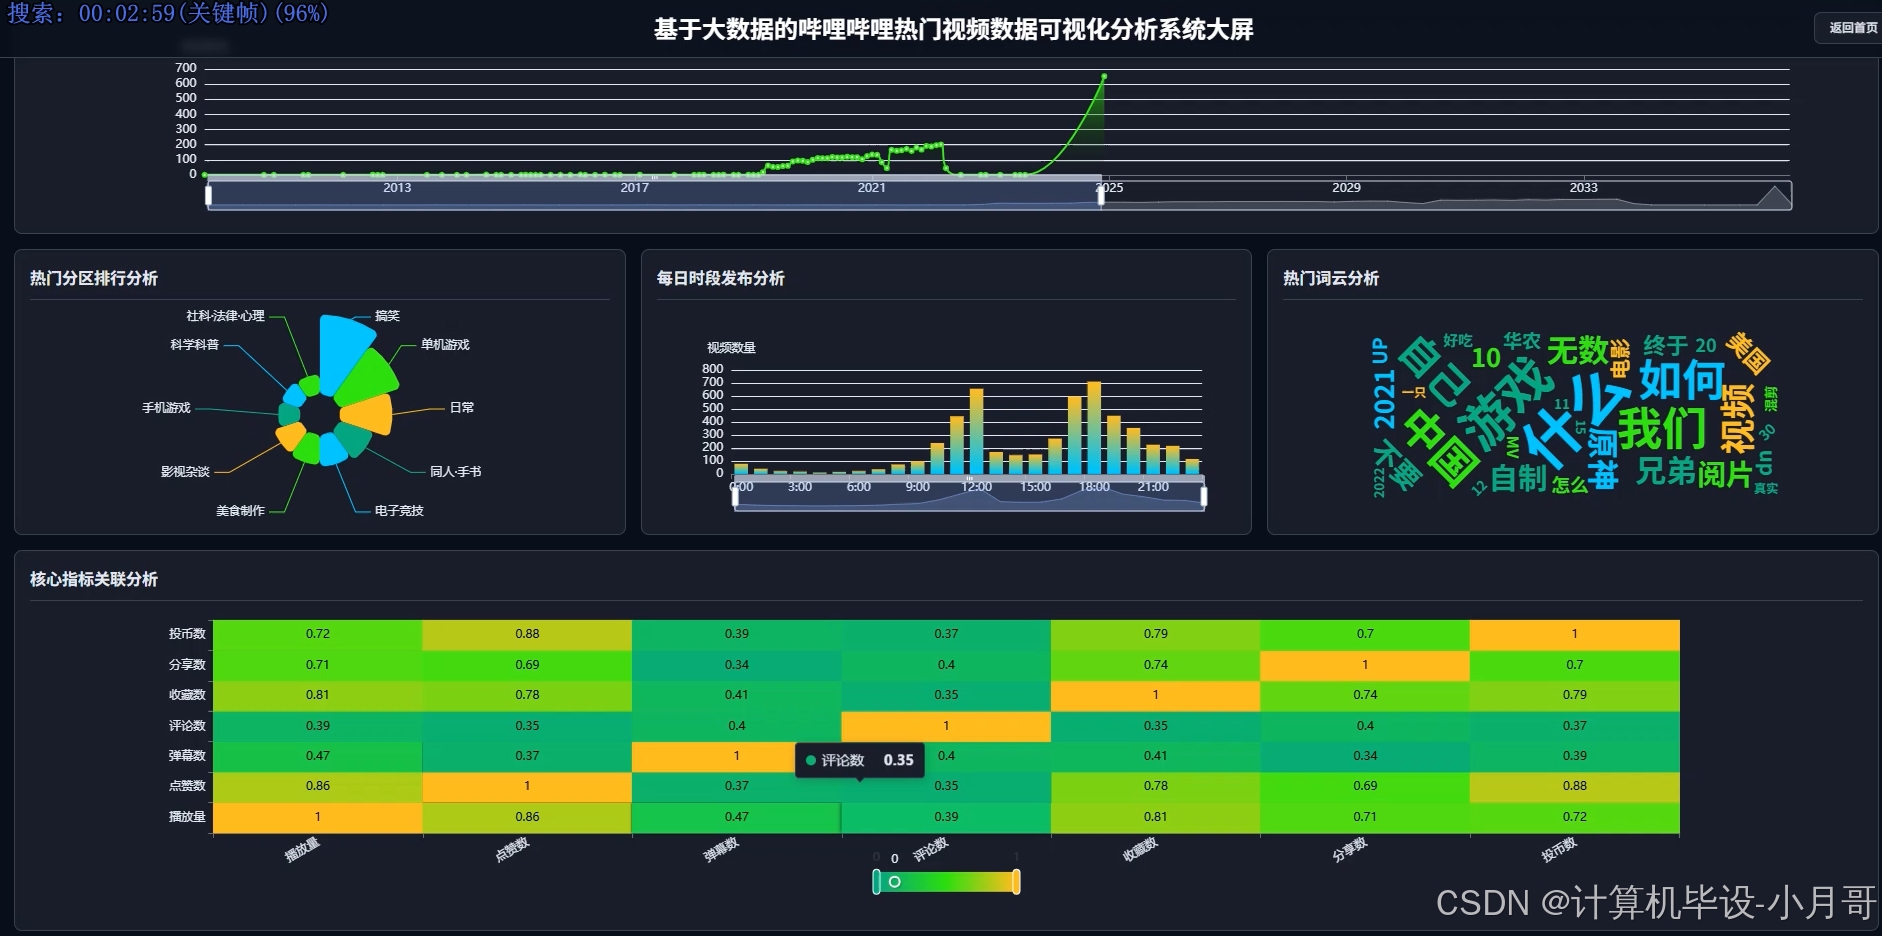Click heatmap cell at row 投币数, column 点赞数

pyautogui.click(x=527, y=634)
